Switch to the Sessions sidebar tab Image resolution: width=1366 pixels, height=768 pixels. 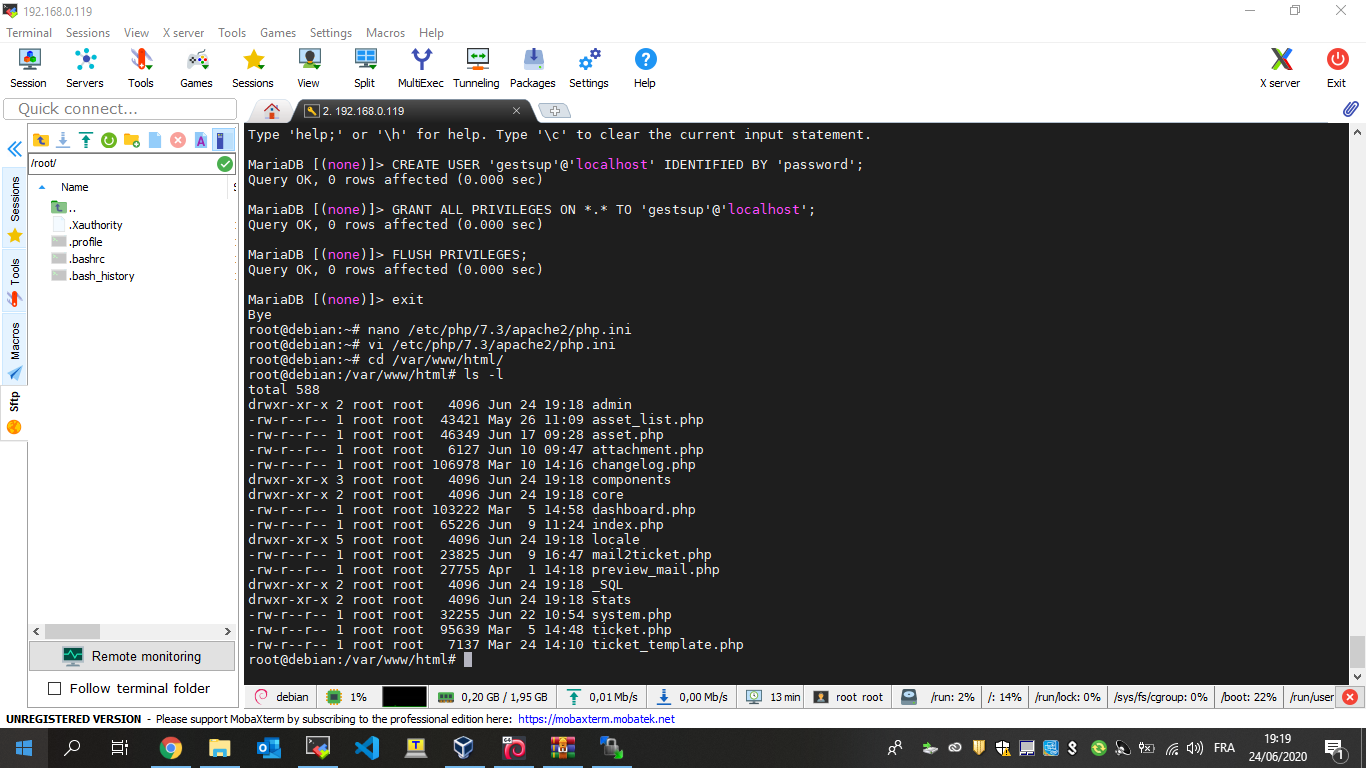click(14, 208)
